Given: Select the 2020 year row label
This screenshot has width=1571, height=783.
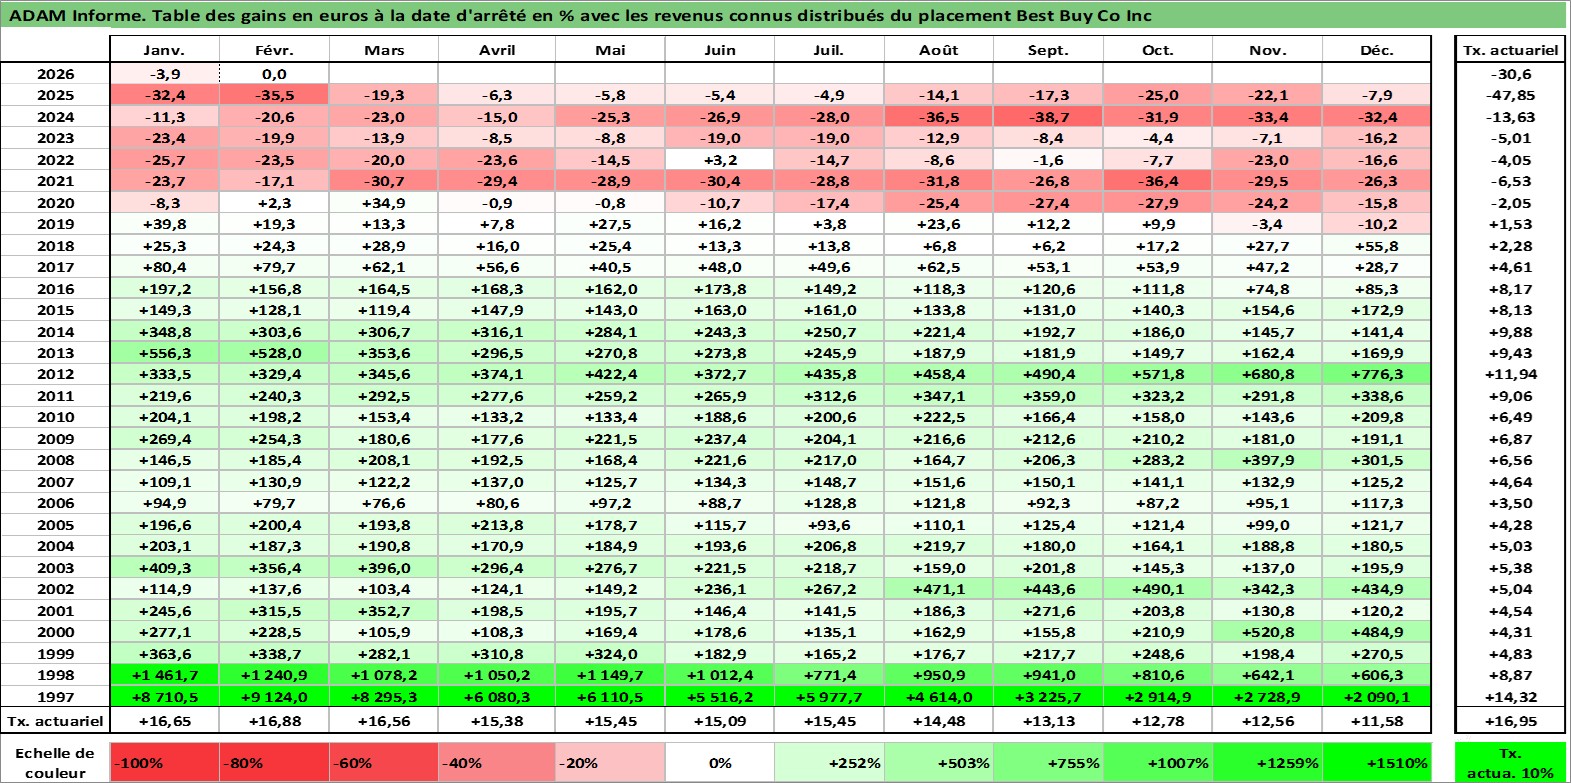Looking at the screenshot, I should (55, 202).
